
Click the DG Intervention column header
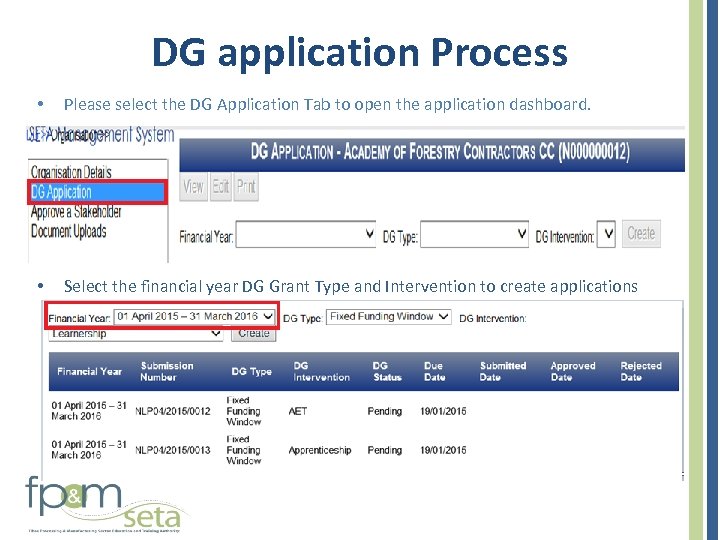click(321, 371)
